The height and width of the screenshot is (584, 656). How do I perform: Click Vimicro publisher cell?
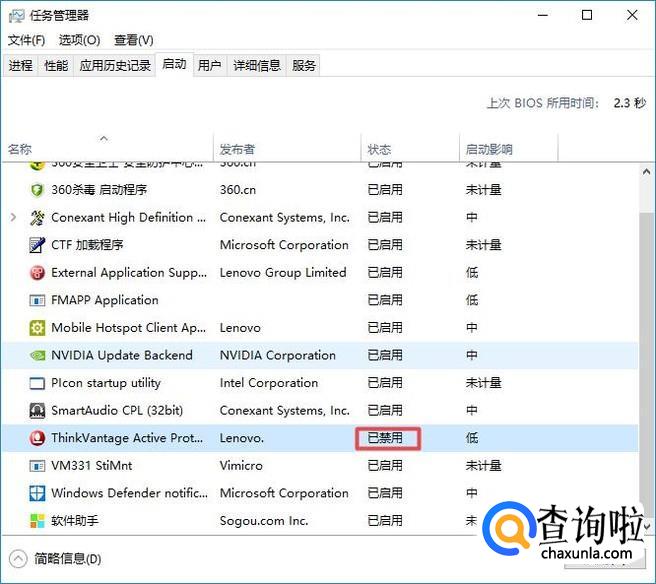[241, 466]
